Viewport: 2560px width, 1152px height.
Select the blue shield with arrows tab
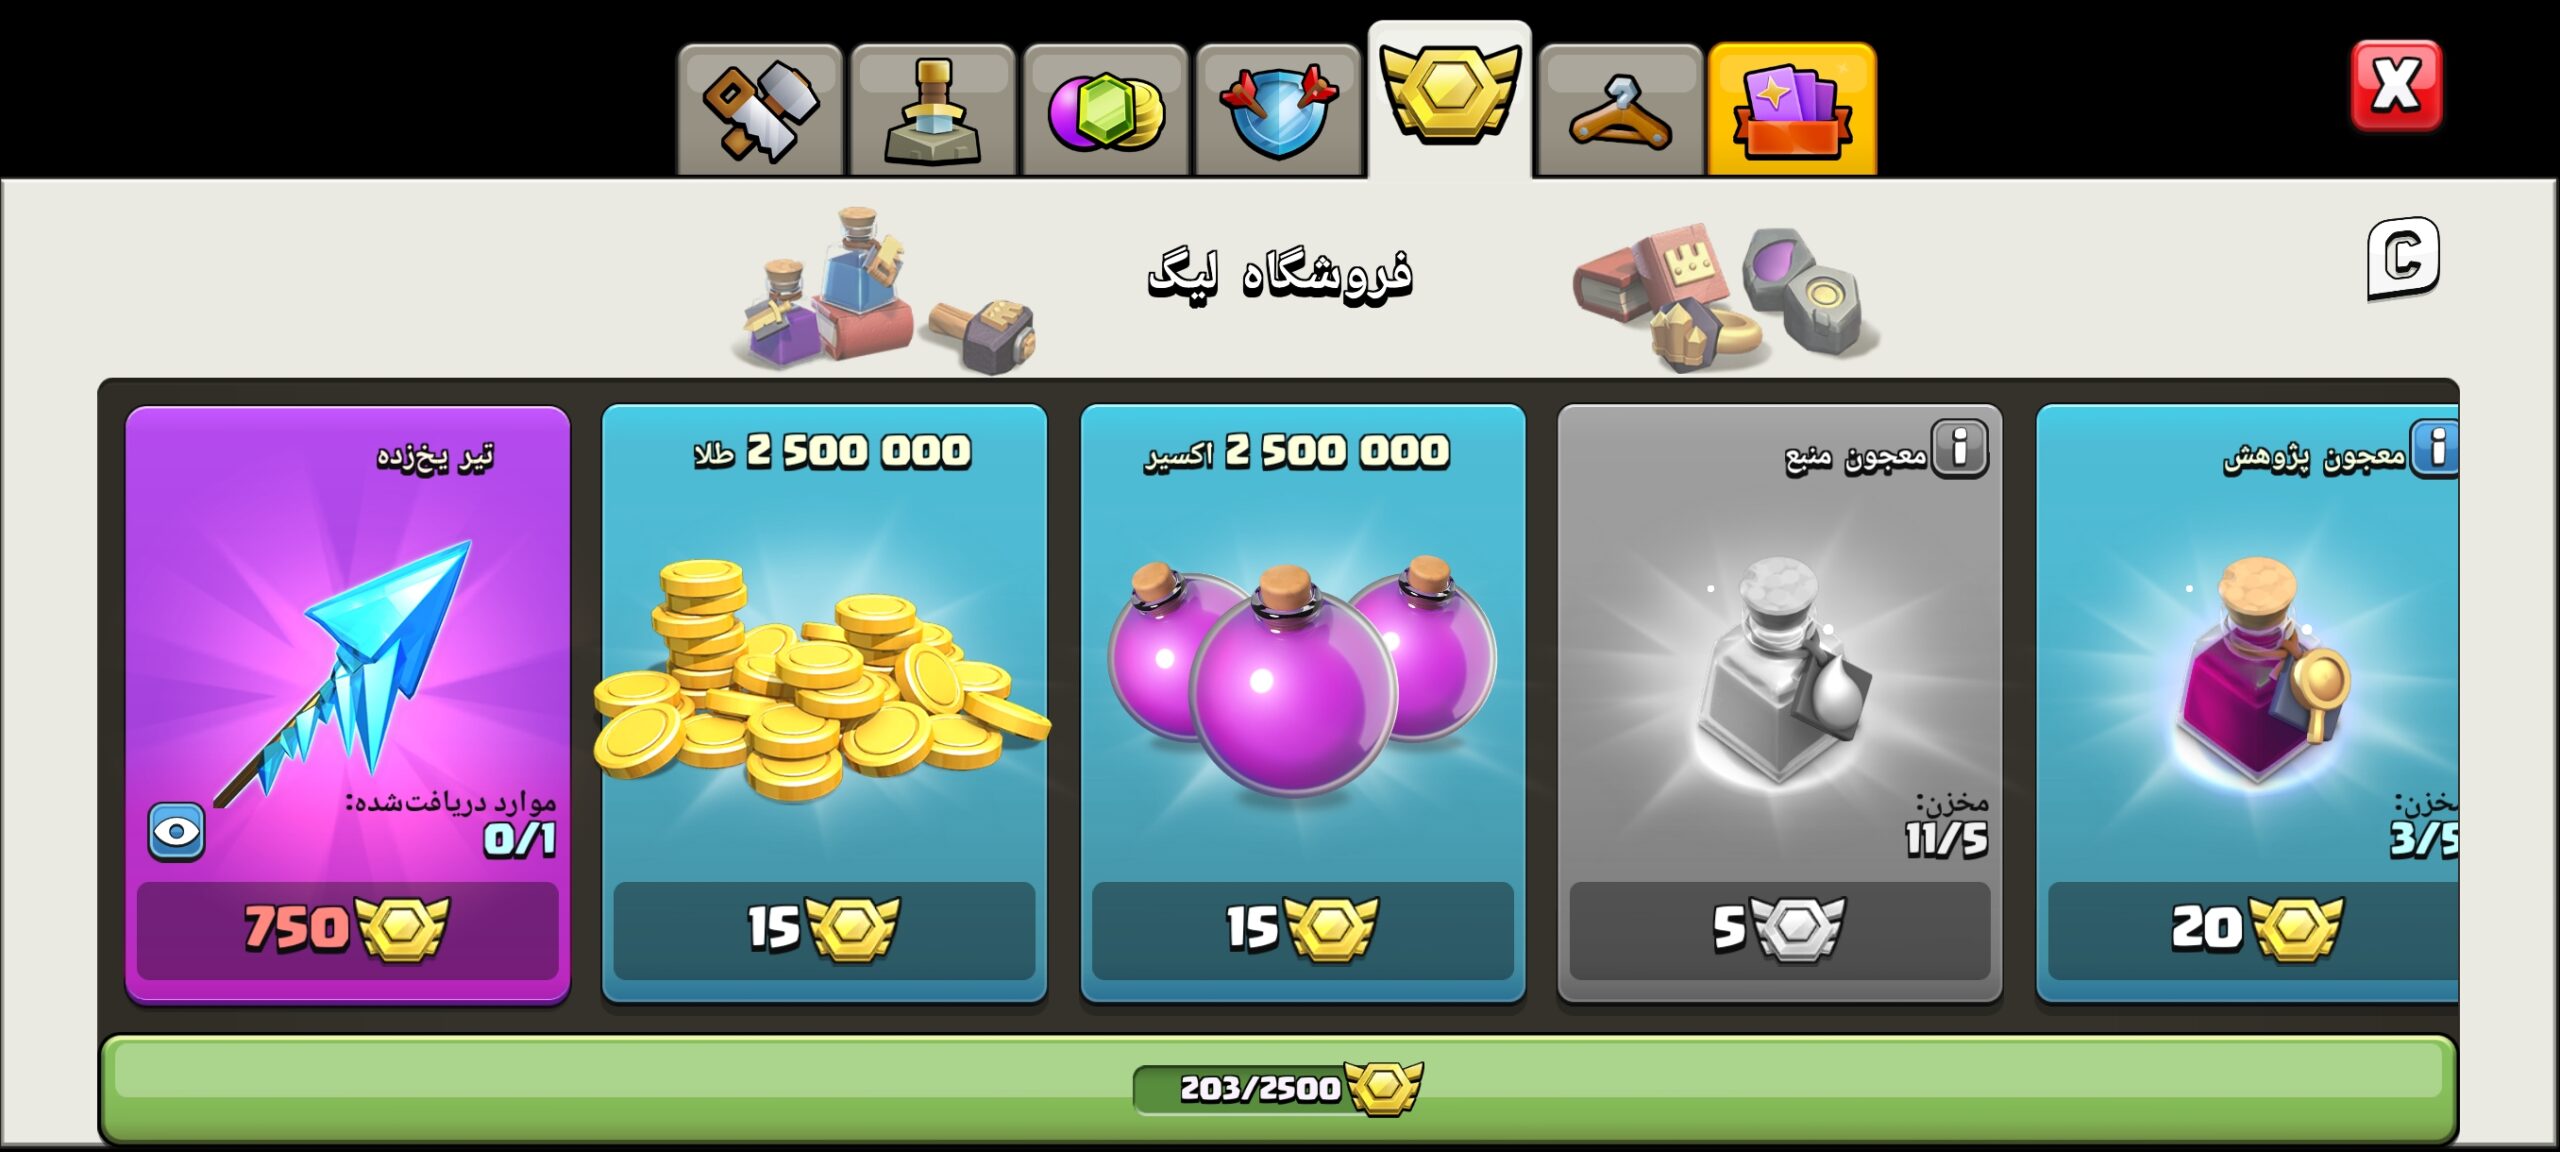pos(1278,110)
